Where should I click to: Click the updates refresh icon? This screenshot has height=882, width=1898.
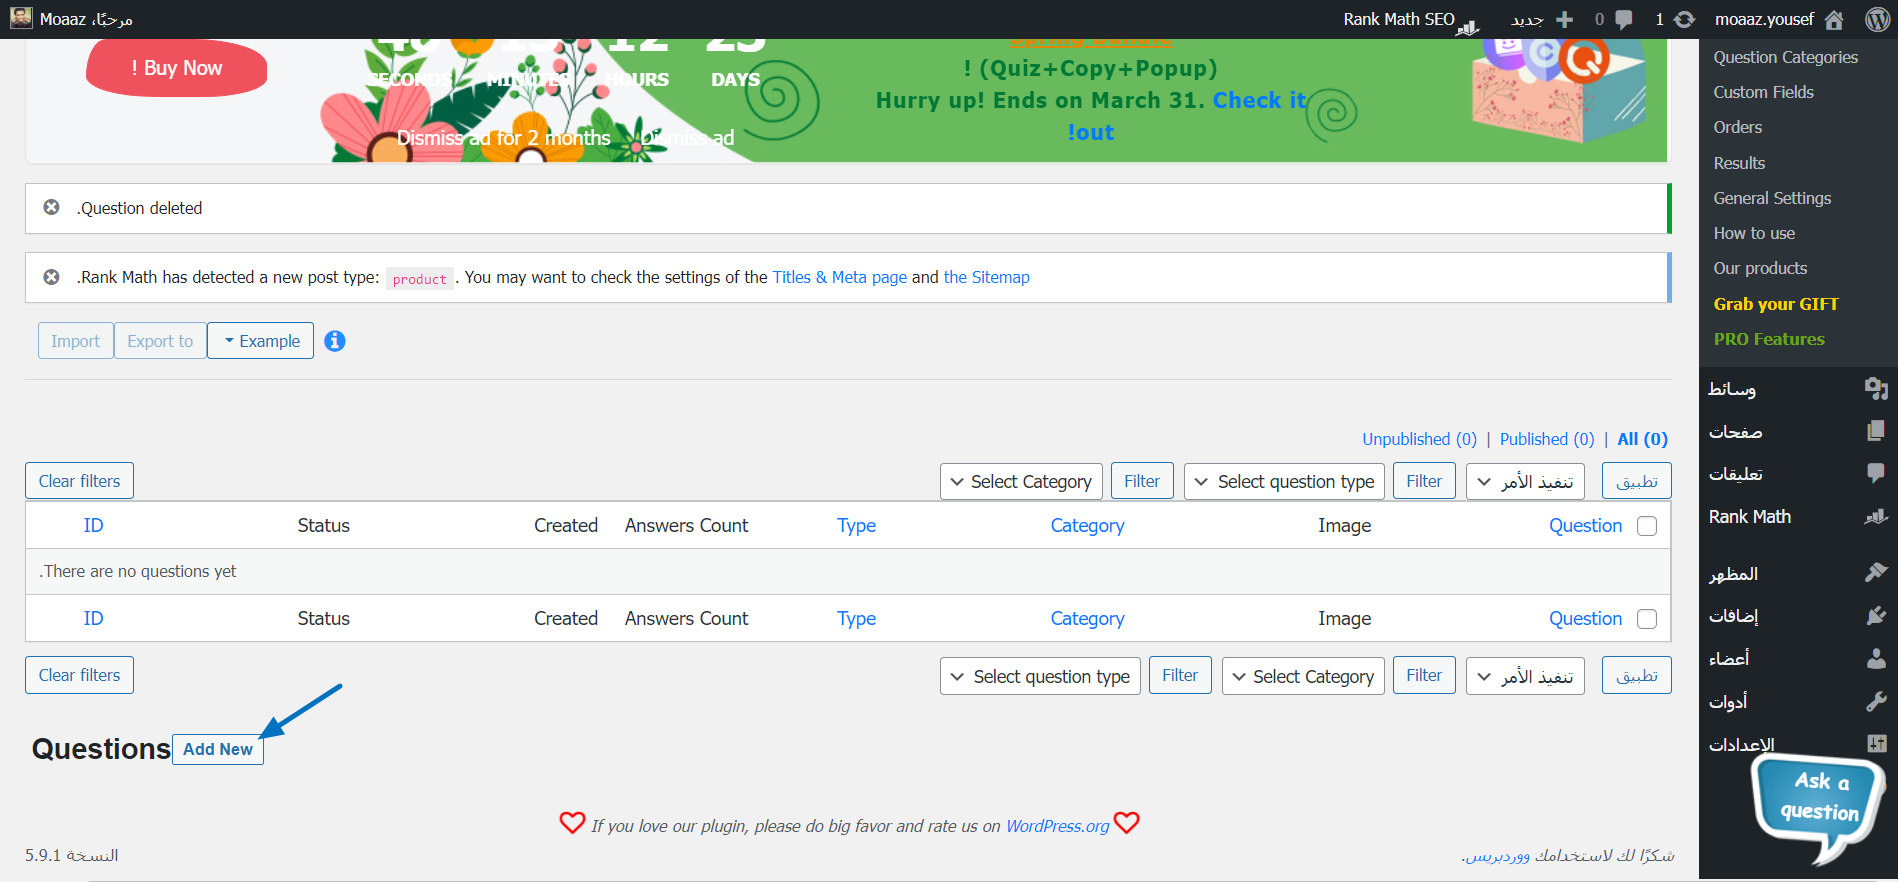tap(1685, 19)
